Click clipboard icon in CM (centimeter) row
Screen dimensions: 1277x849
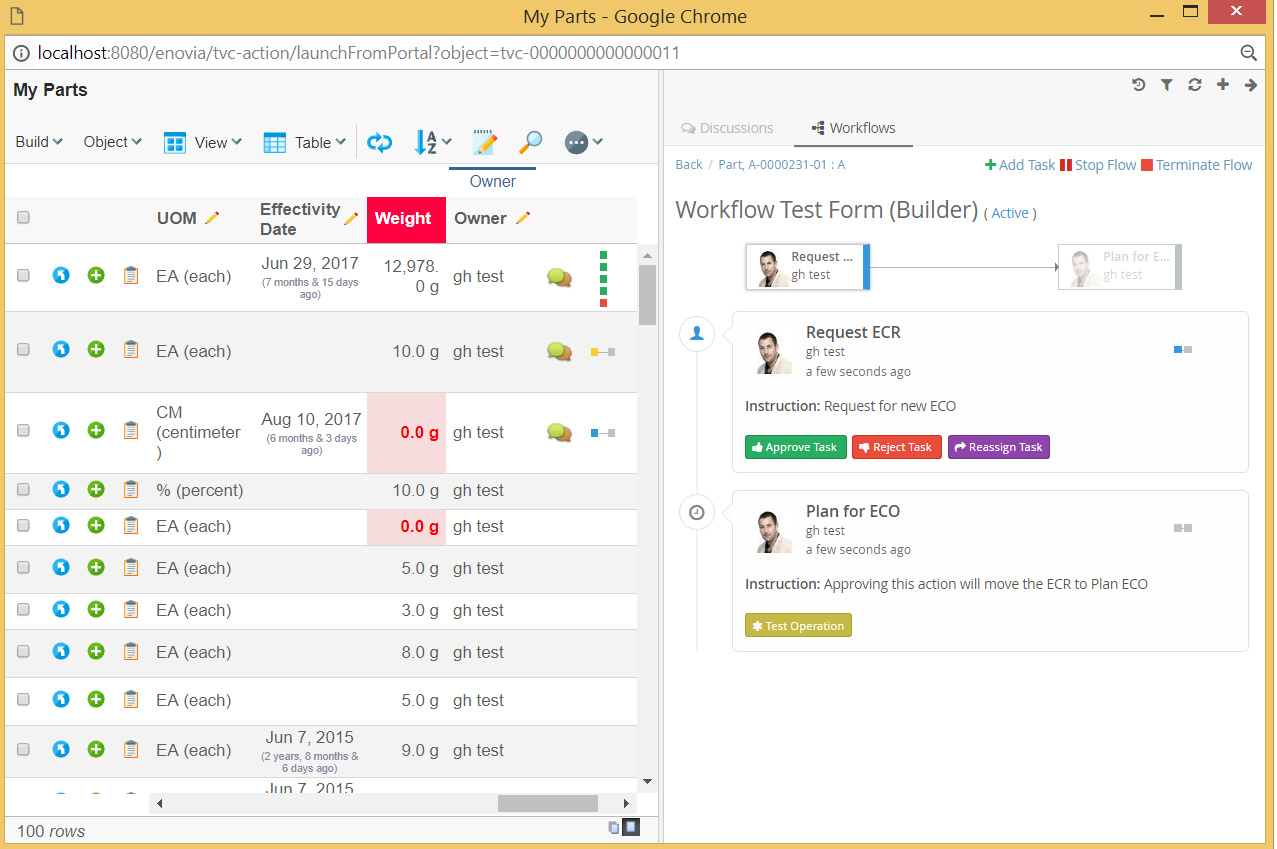coord(130,431)
